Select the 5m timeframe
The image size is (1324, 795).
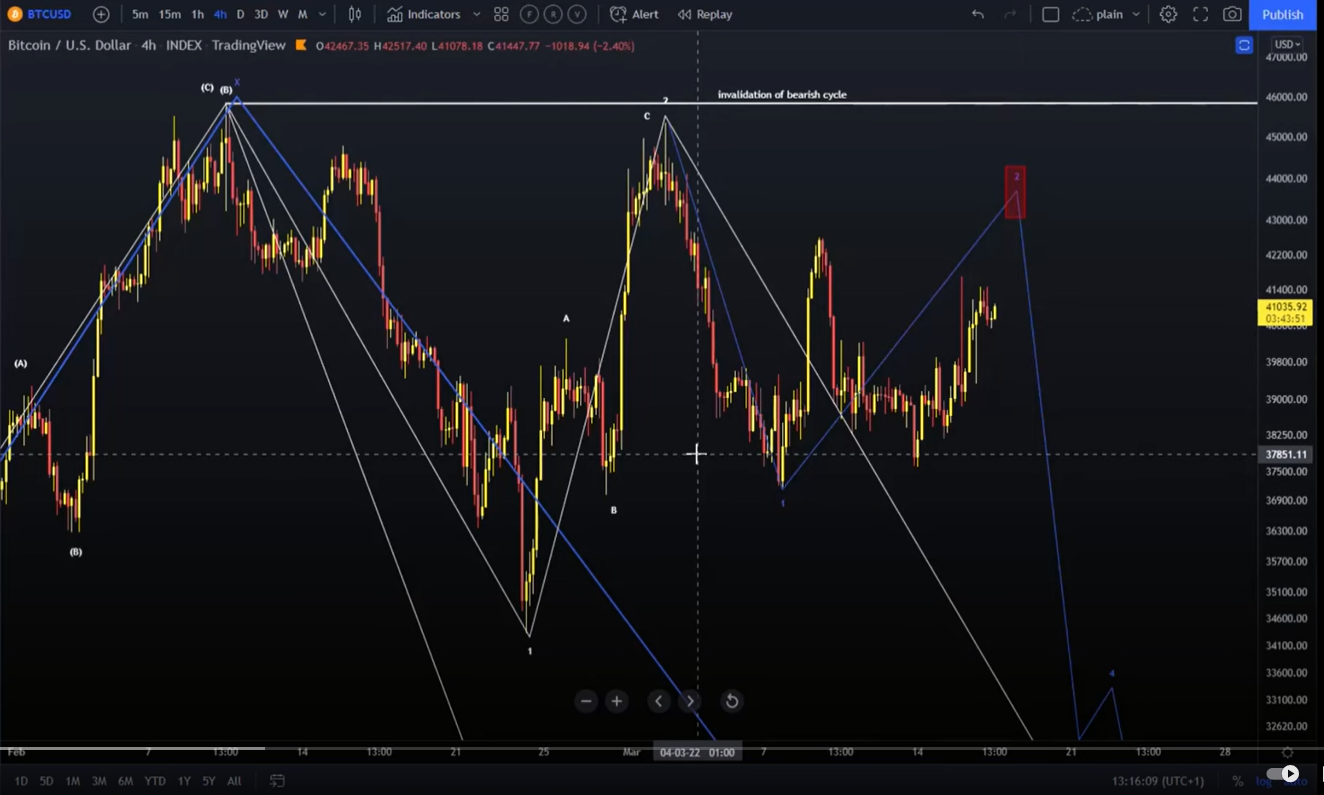coord(140,14)
